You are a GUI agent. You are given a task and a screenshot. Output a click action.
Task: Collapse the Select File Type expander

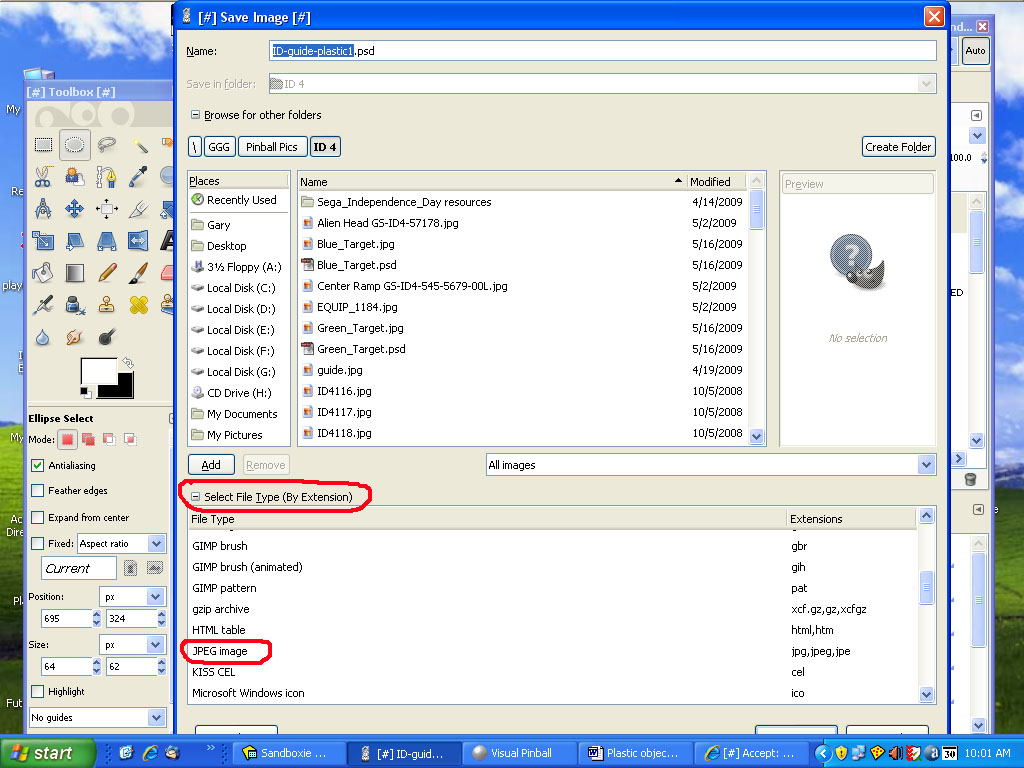point(196,497)
